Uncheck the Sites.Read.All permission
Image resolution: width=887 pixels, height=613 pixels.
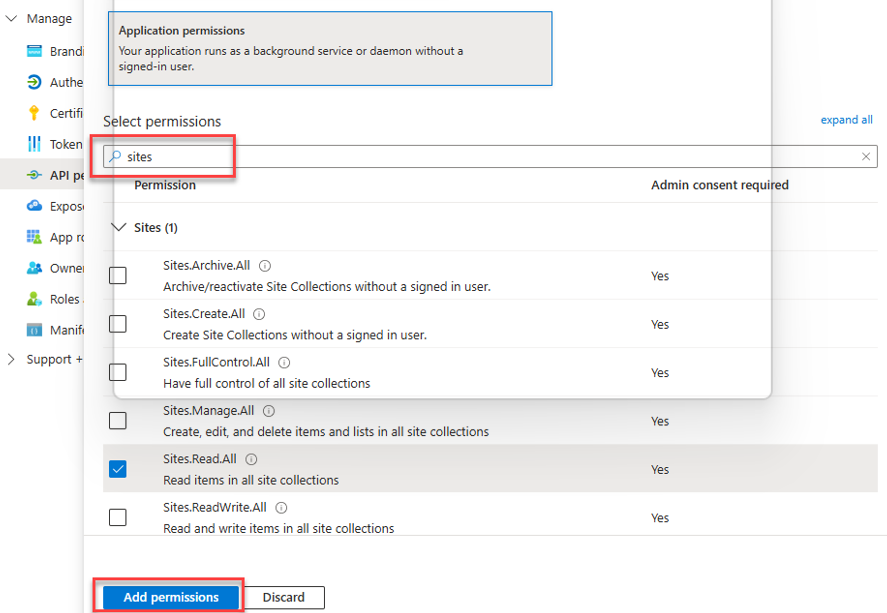pos(118,469)
